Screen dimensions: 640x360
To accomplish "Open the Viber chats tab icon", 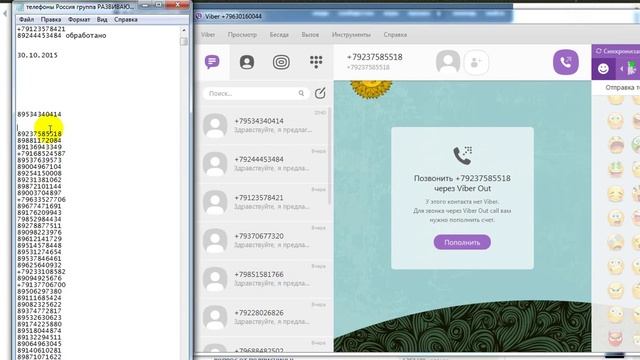I will point(212,62).
